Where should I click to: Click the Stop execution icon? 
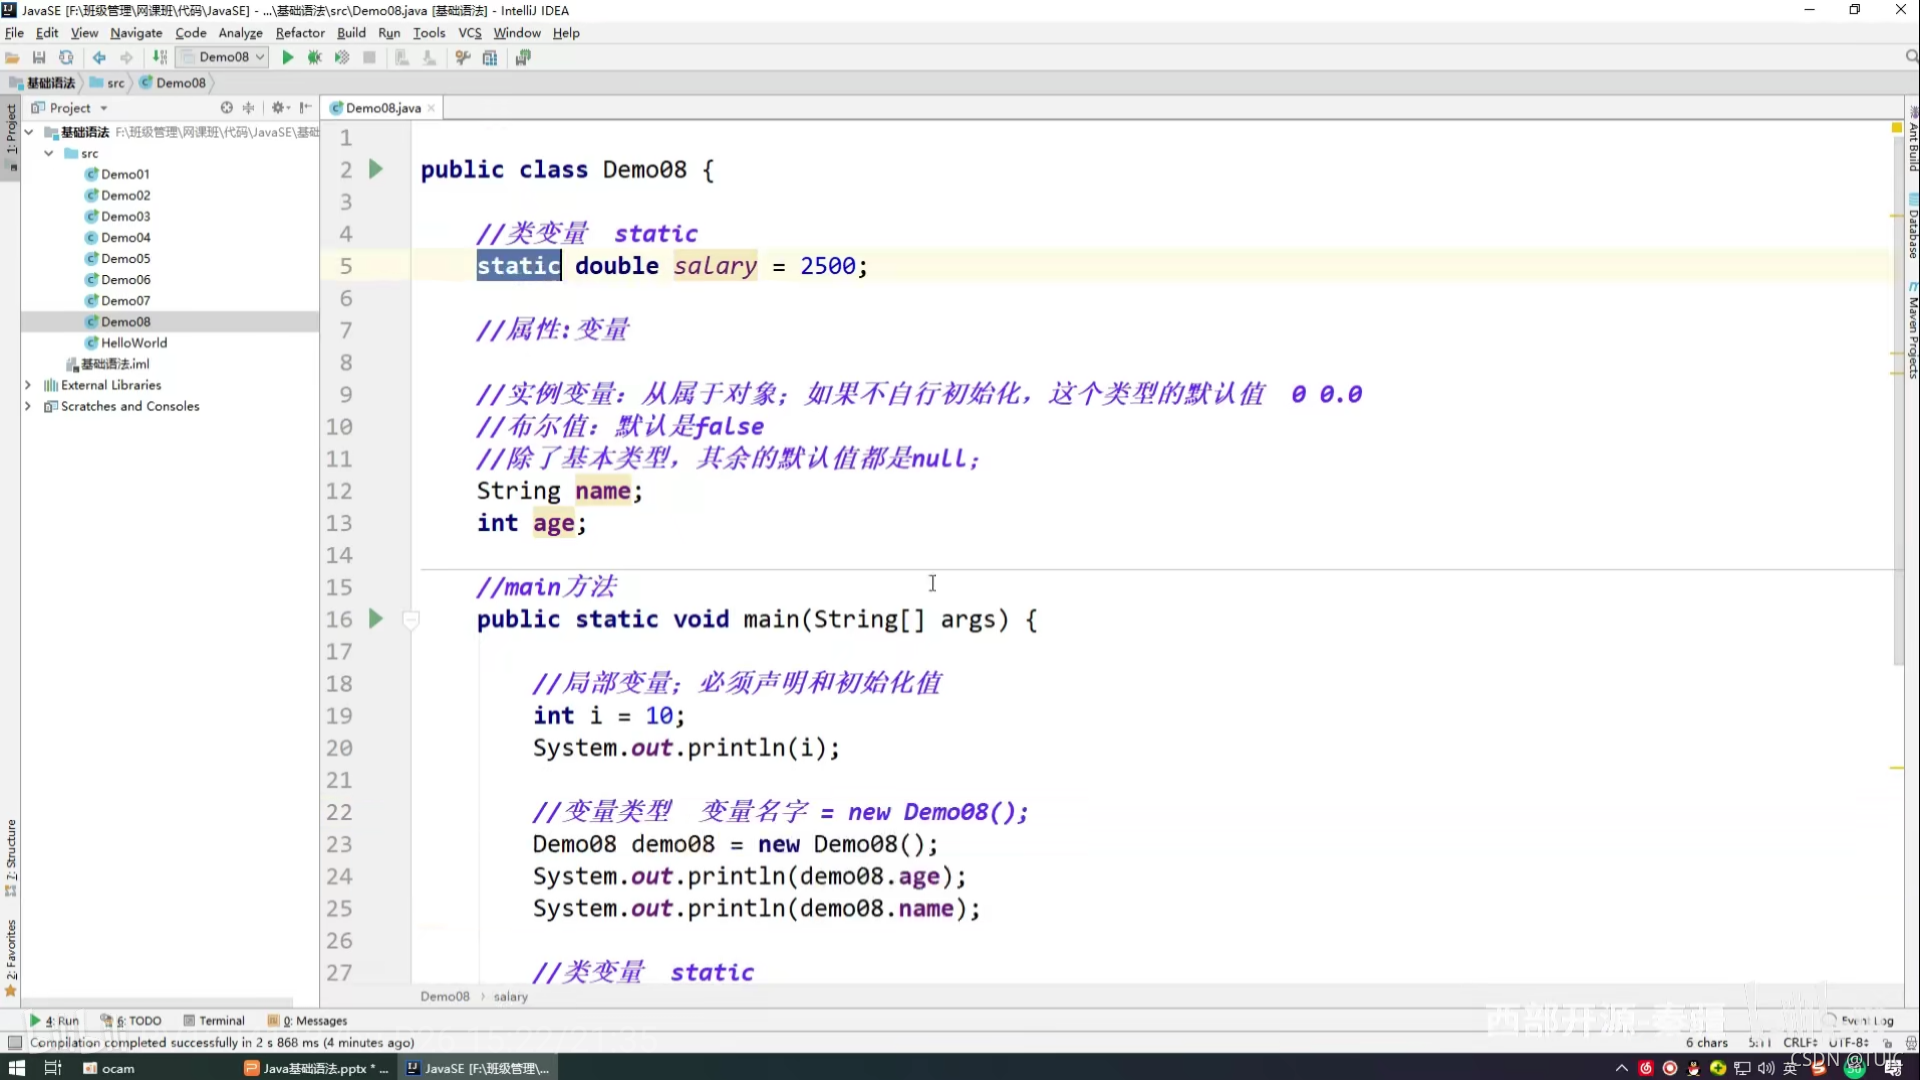click(368, 57)
